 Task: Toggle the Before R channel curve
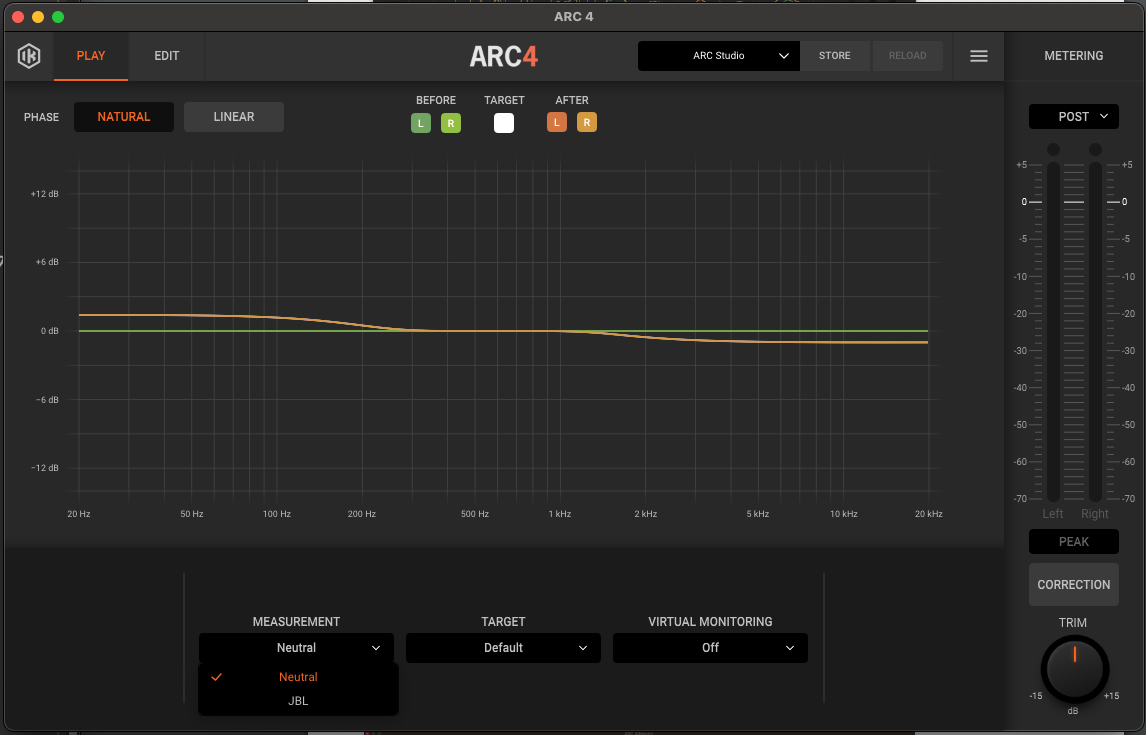click(x=451, y=123)
